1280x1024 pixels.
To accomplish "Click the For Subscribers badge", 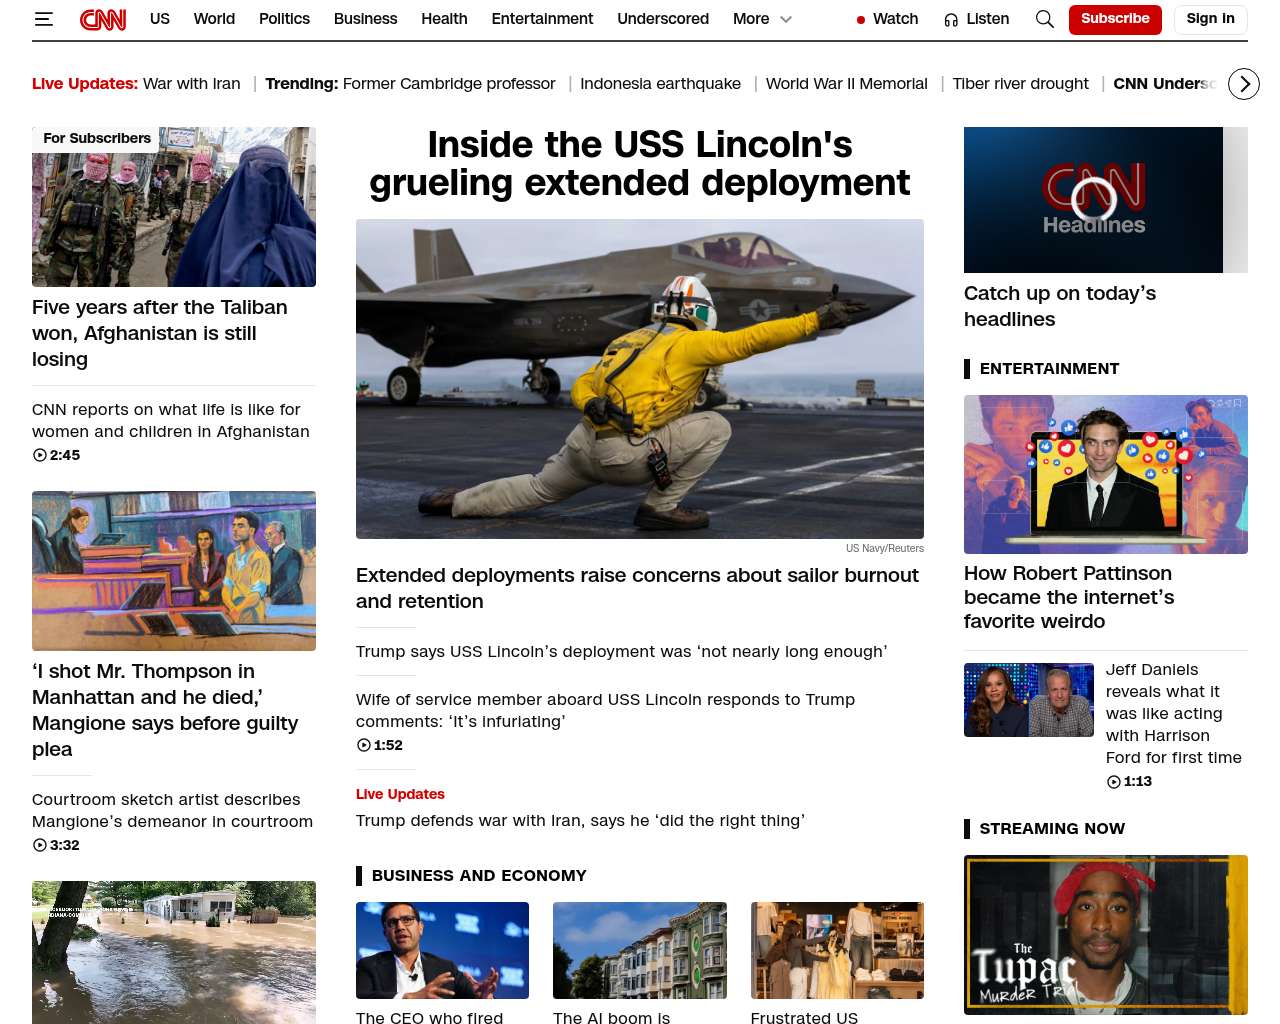I will [97, 138].
